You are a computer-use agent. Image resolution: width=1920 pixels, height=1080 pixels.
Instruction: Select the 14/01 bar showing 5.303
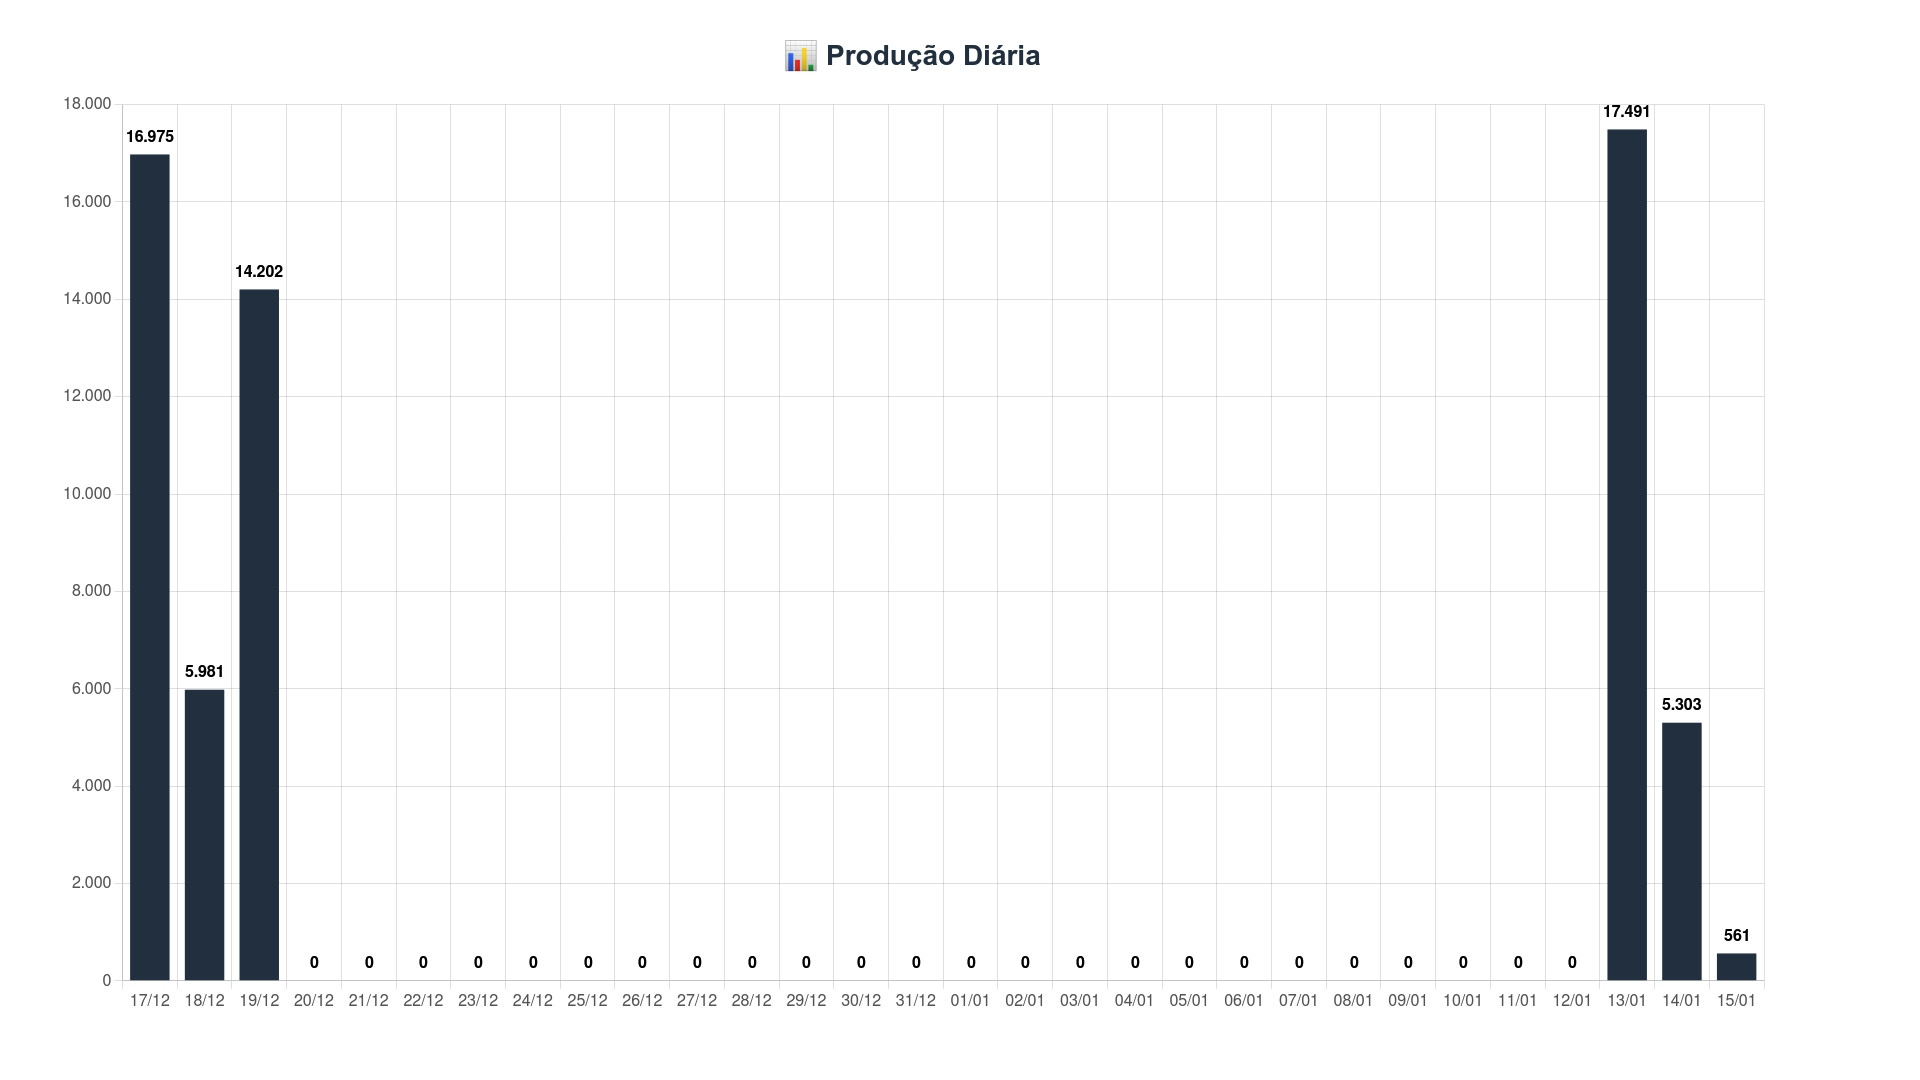point(1681,851)
